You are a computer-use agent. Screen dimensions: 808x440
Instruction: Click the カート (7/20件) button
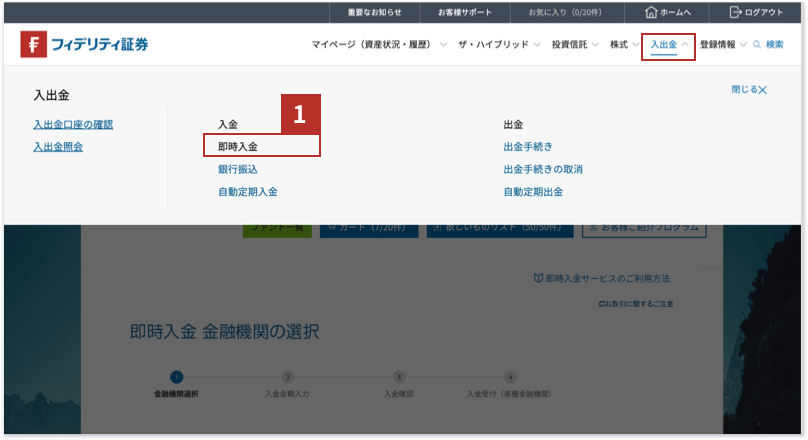[369, 231]
